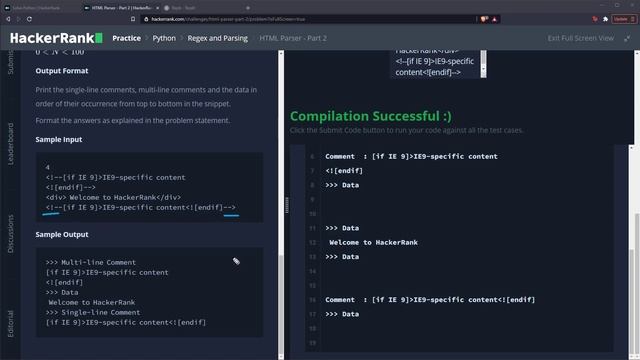Open the Editorial side tab
Screen dimensions: 640x360
point(11,324)
